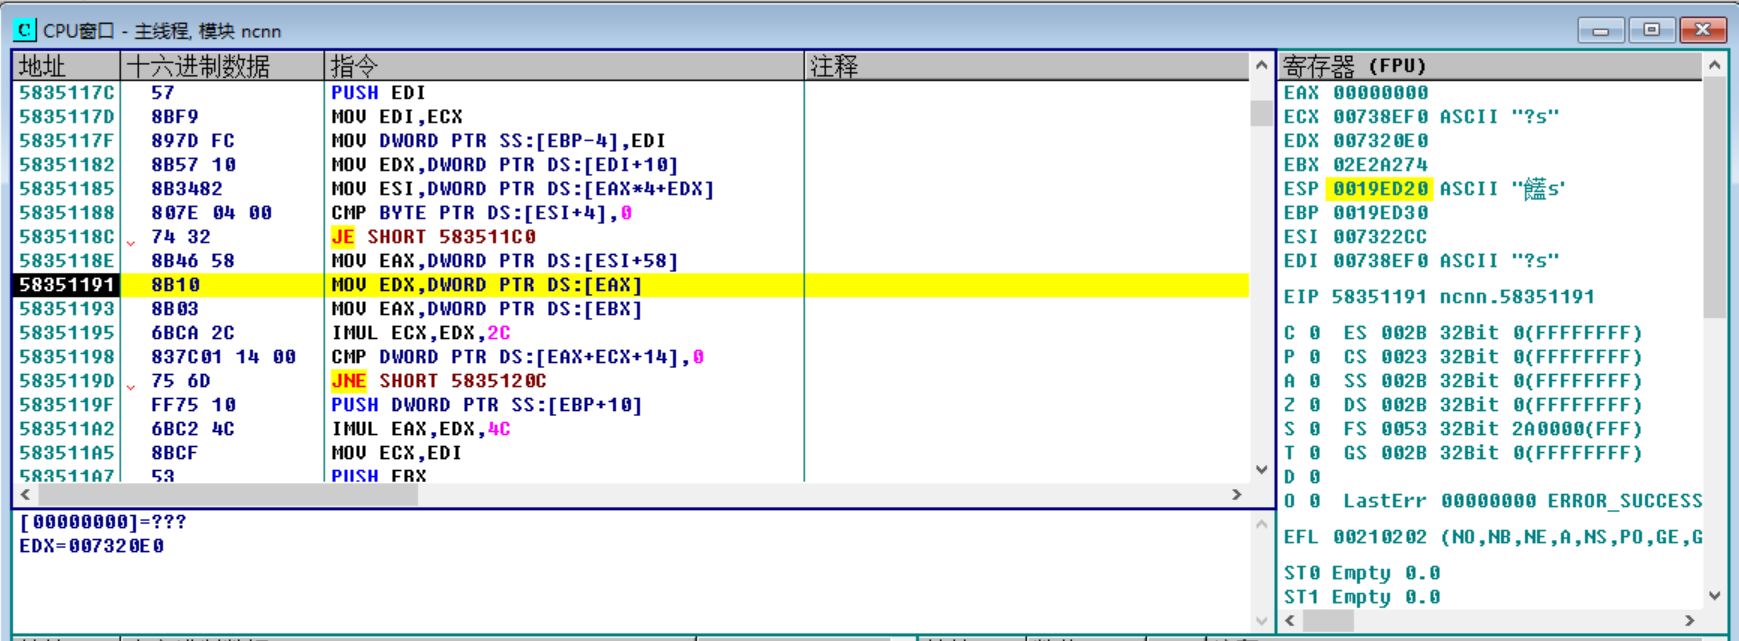Viewport: 1739px width, 641px height.
Task: Select highlighted ESP value 0019ED20
Action: [x=1380, y=189]
